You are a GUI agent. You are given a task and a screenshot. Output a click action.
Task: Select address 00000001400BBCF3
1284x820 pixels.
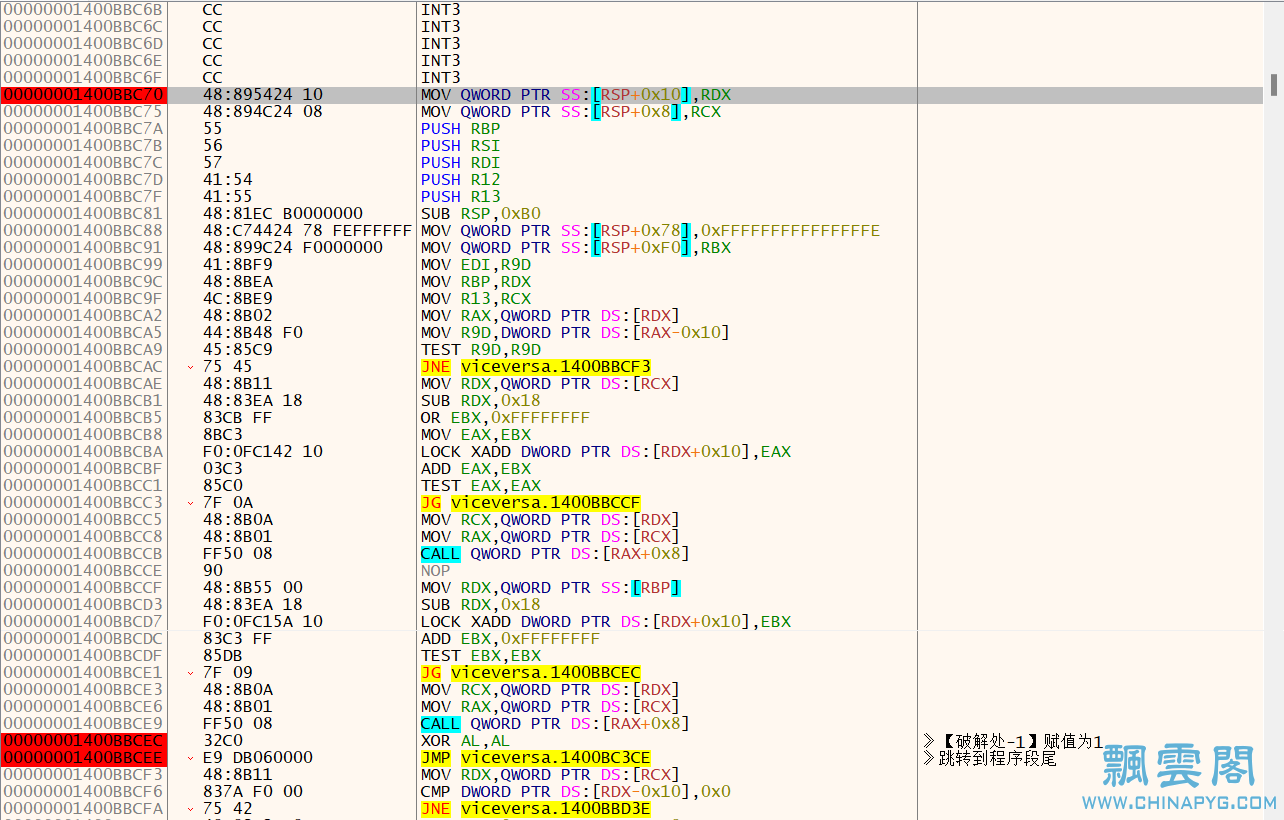tap(83, 775)
